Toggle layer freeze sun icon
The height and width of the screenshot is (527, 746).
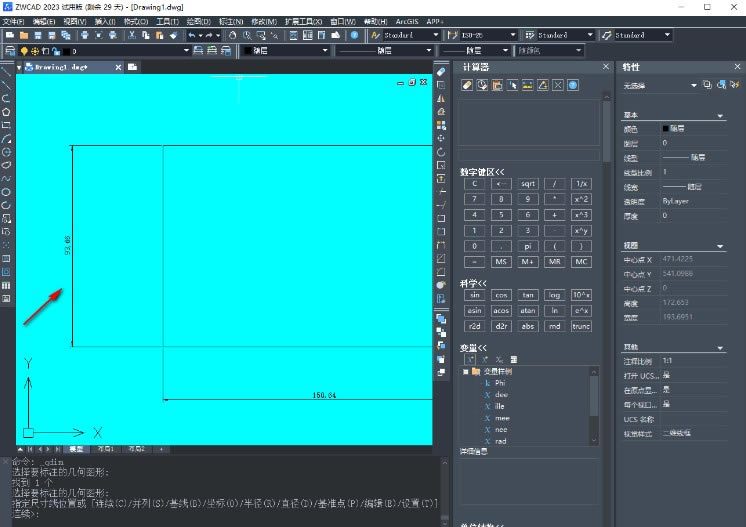(35, 51)
